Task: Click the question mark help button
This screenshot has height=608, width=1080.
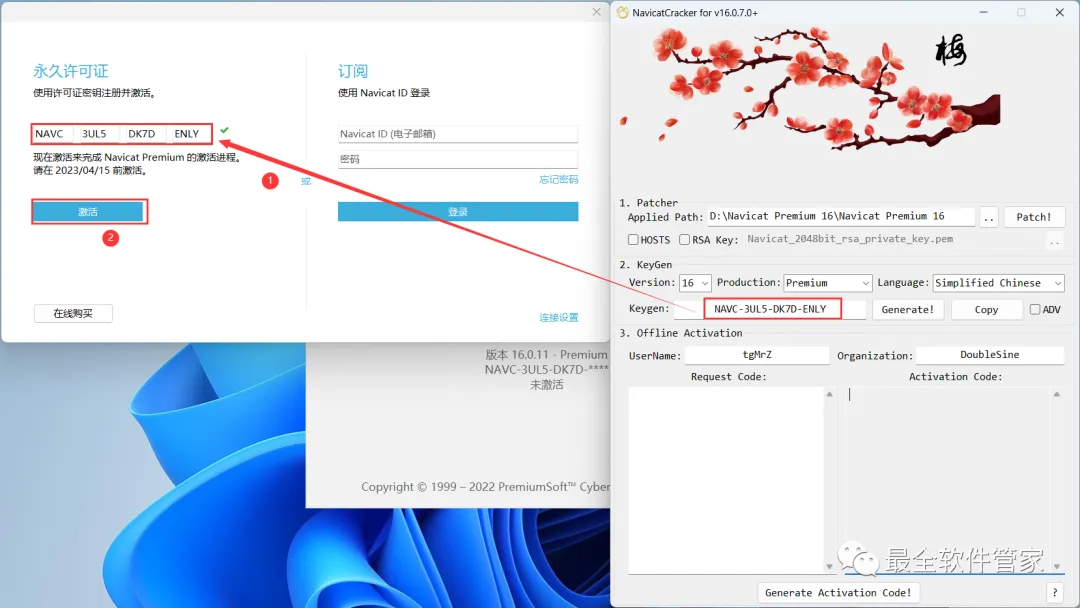Action: coord(1055,592)
